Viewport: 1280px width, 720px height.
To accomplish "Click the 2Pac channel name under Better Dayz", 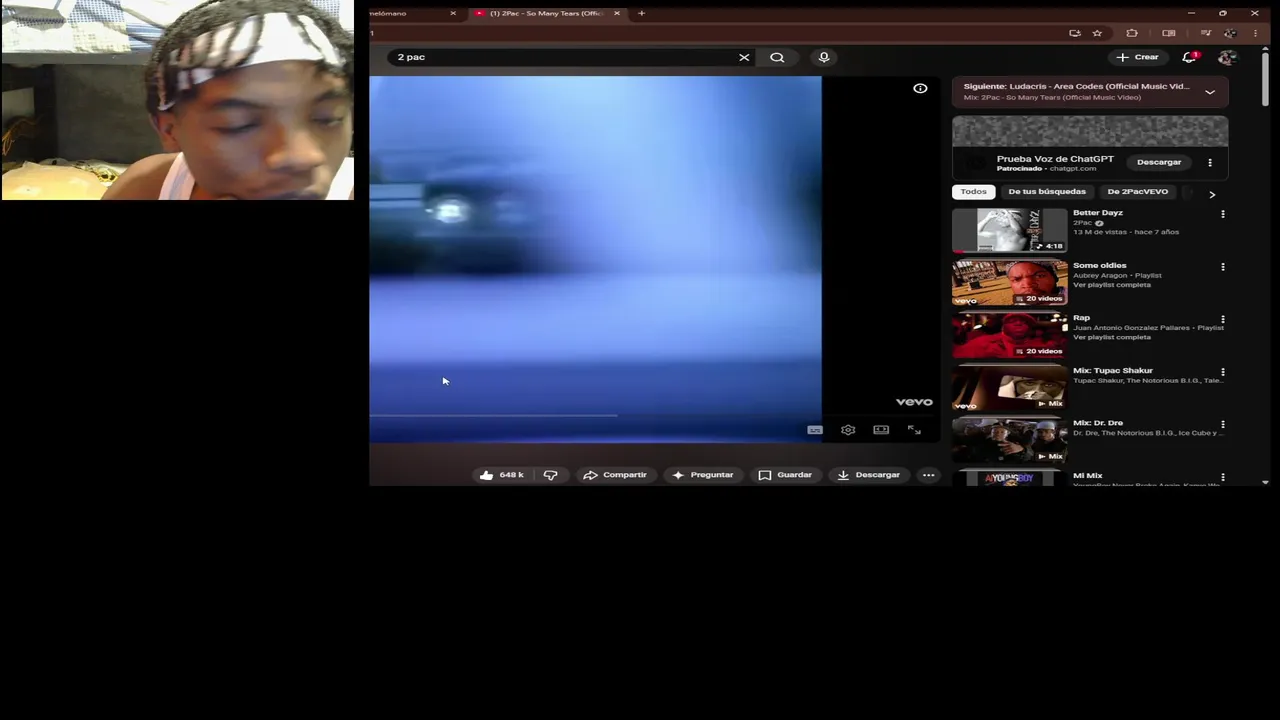I will pos(1083,223).
